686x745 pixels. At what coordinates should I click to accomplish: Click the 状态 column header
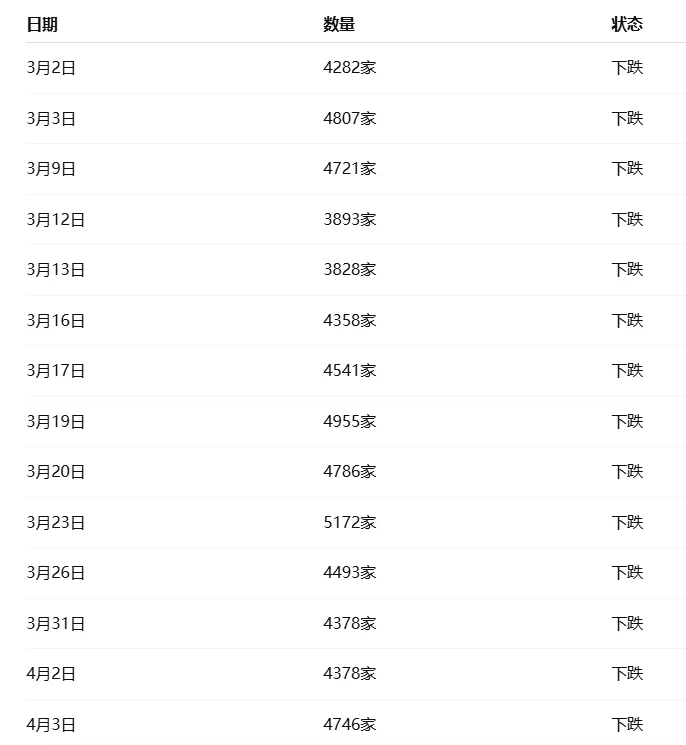[x=627, y=24]
